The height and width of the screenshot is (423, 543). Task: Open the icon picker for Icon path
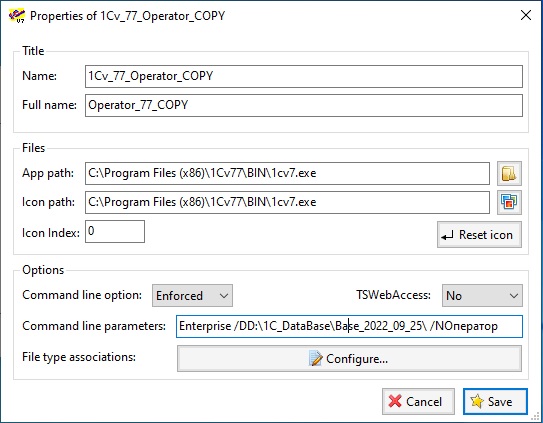pyautogui.click(x=509, y=202)
